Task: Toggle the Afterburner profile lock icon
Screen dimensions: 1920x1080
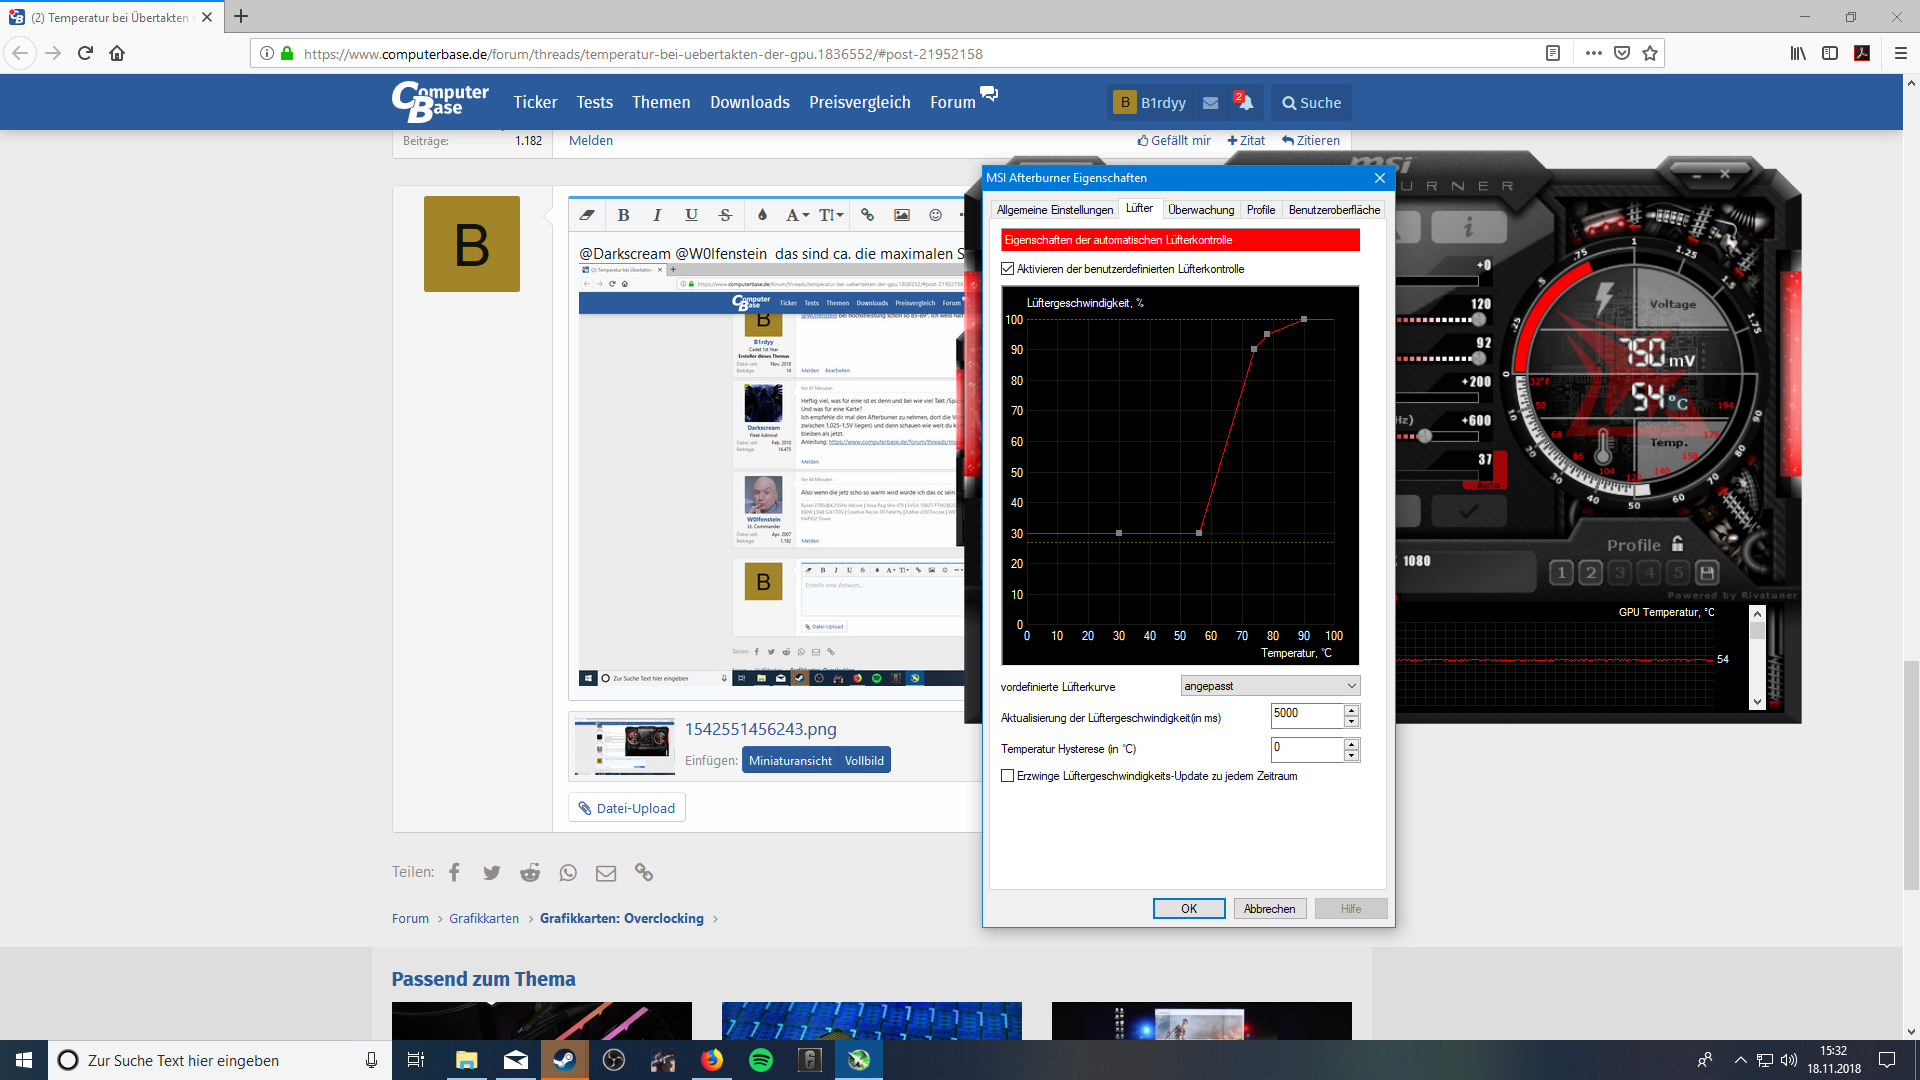Action: click(1677, 544)
